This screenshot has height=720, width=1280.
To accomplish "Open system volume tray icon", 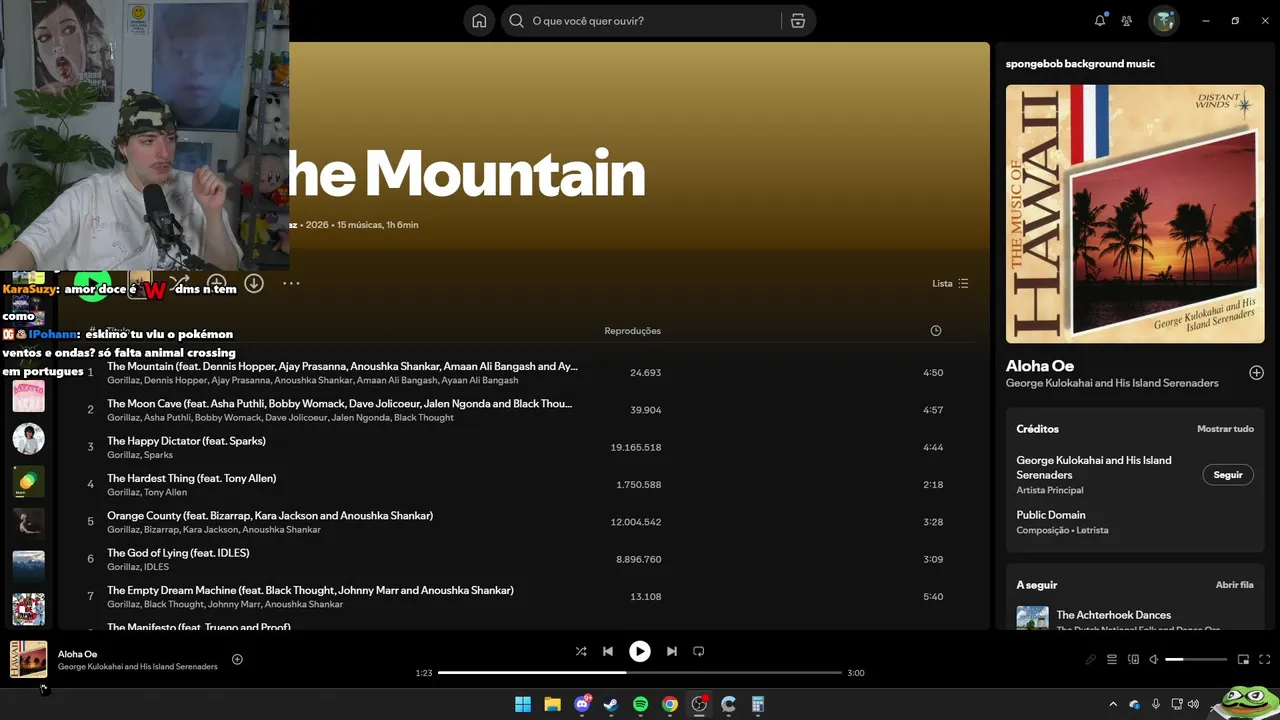I will tap(1193, 704).
